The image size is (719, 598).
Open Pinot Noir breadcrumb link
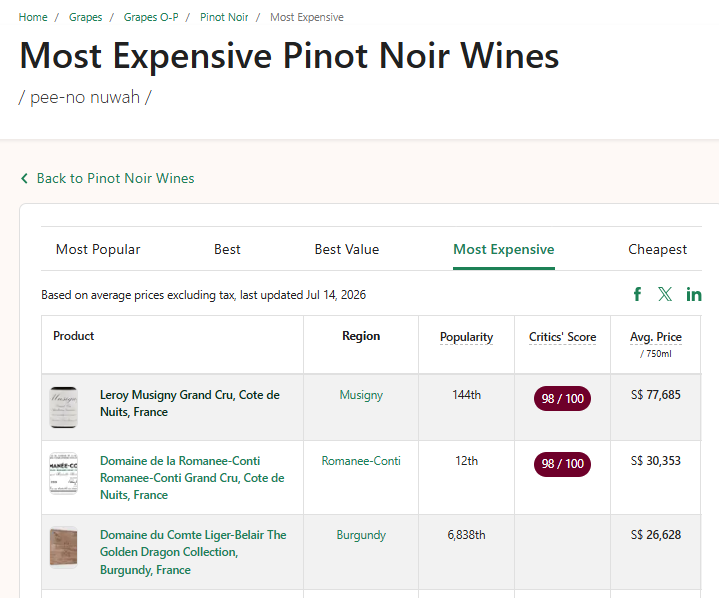[x=224, y=17]
